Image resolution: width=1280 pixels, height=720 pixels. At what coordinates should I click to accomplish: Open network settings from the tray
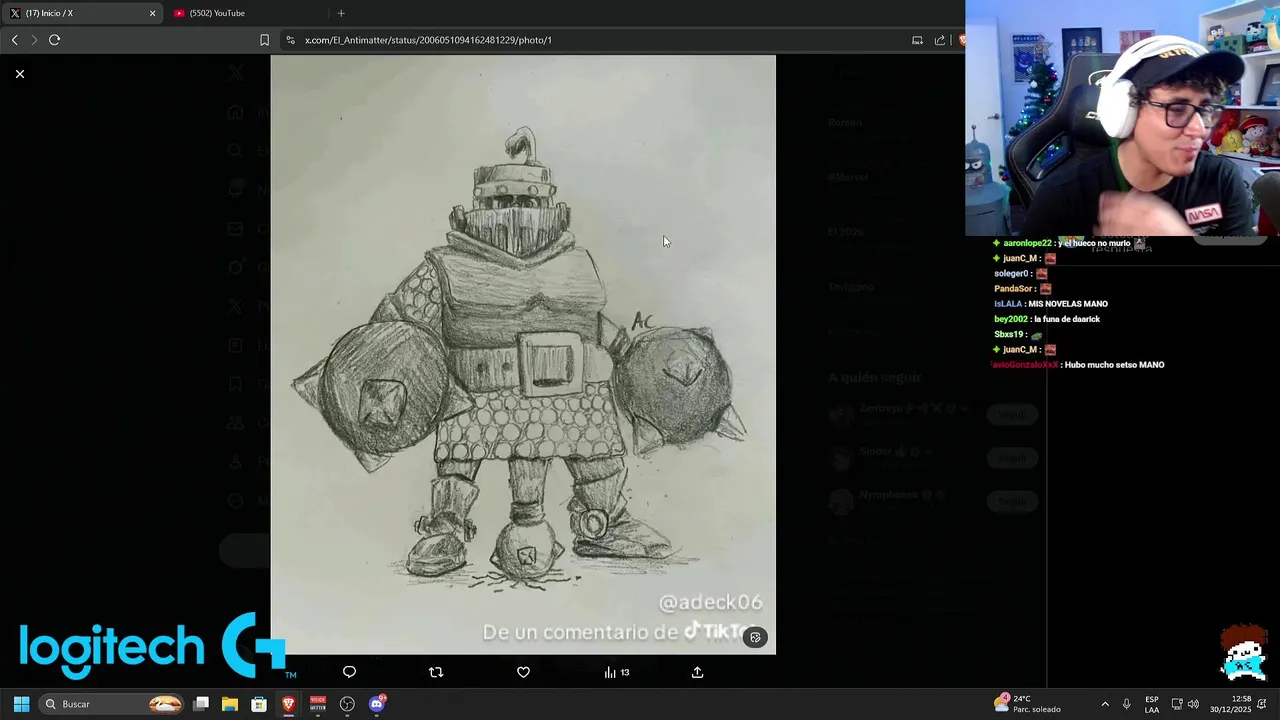coord(1177,704)
